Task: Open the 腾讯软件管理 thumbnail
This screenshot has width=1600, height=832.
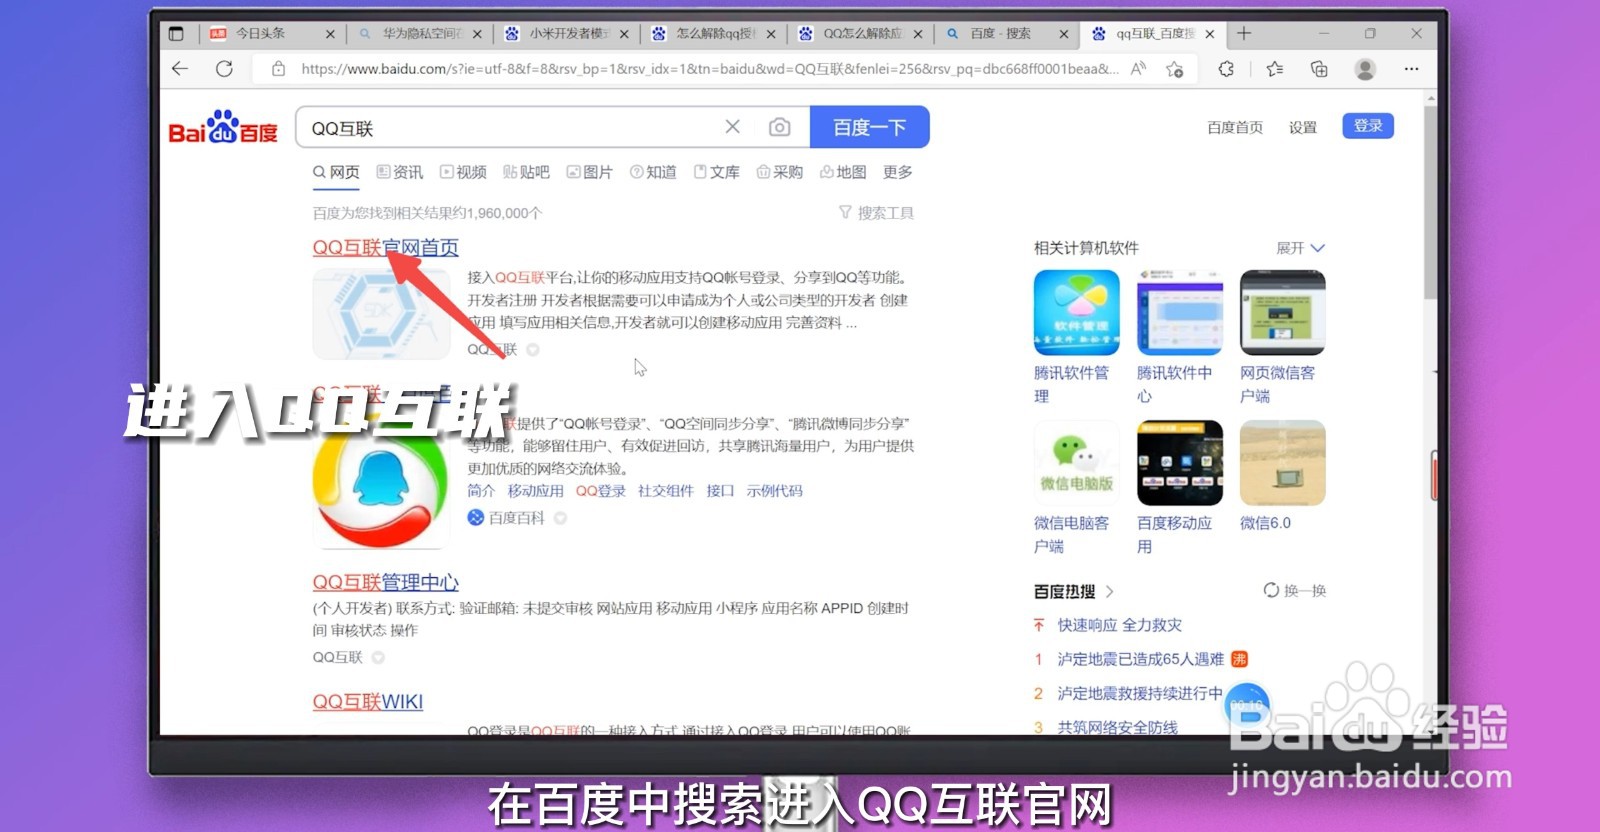Action: [x=1076, y=312]
